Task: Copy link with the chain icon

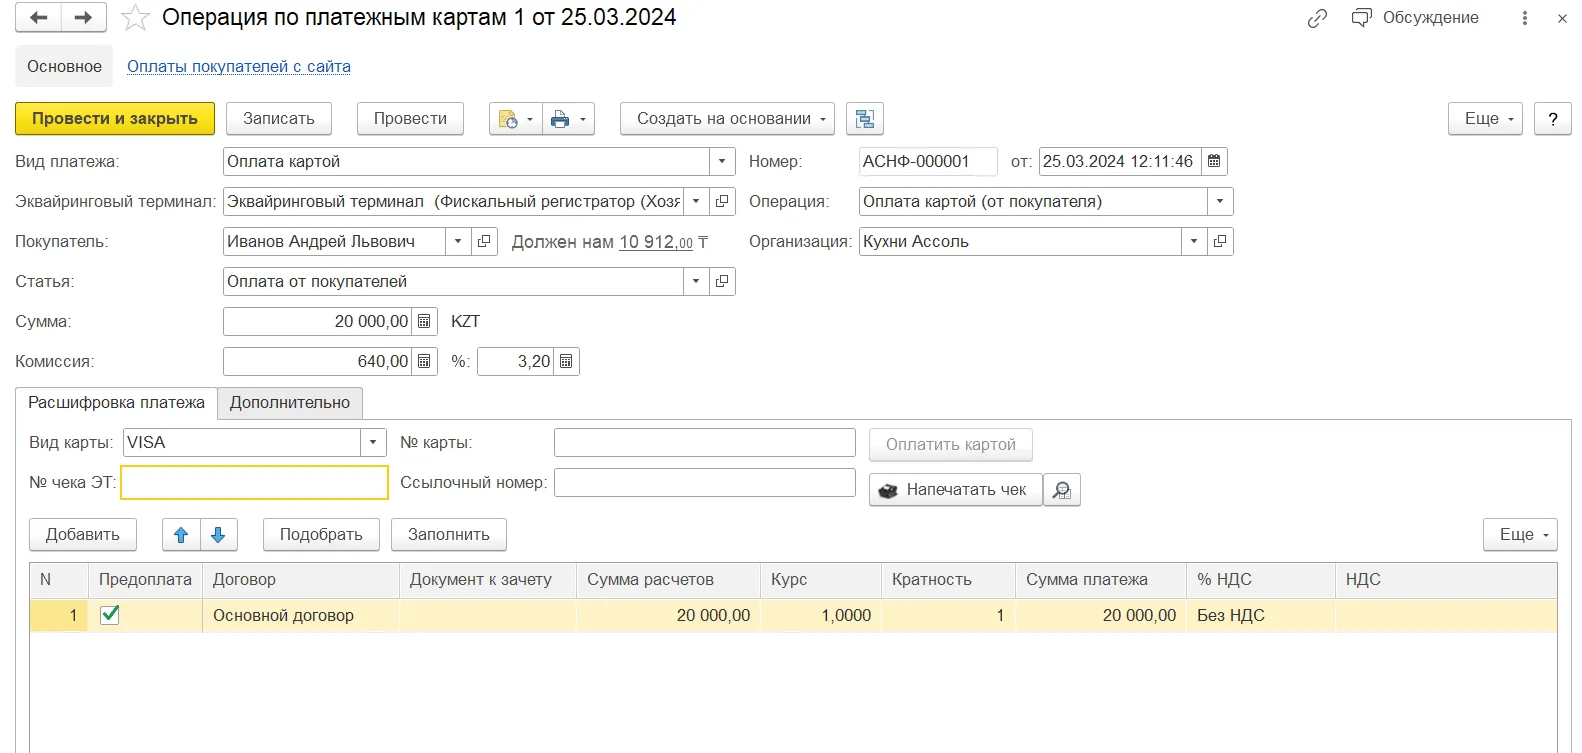Action: pos(1317,18)
